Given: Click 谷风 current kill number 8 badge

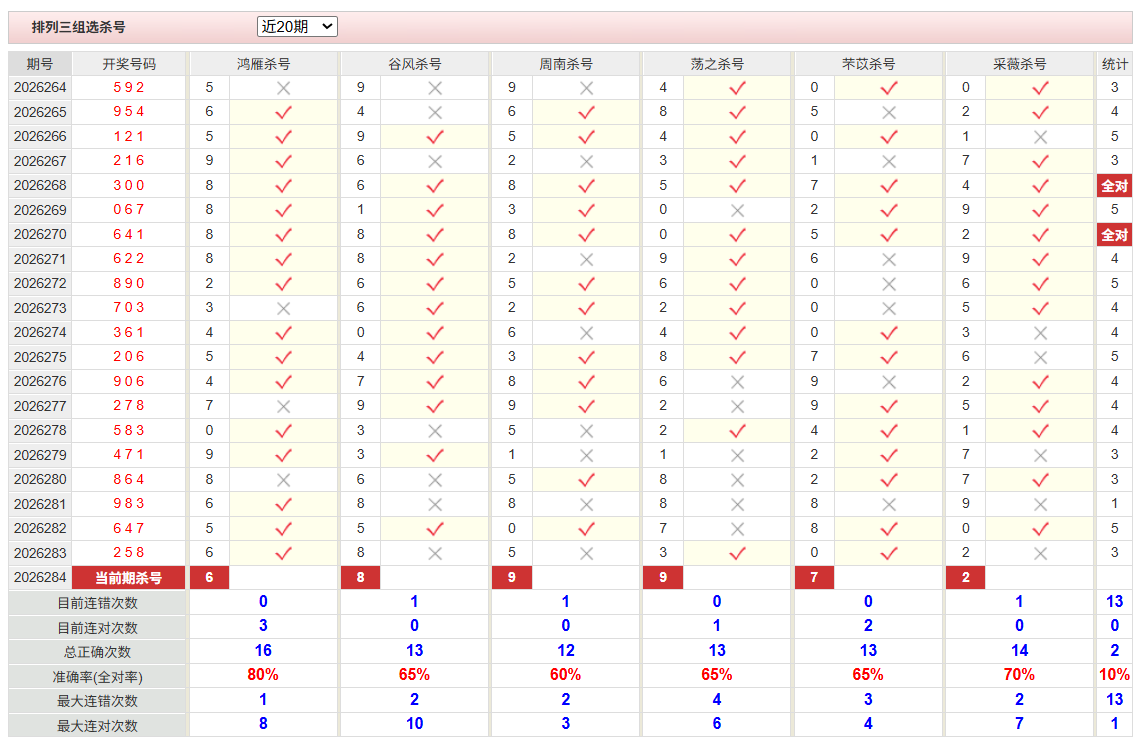Looking at the screenshot, I should (361, 577).
